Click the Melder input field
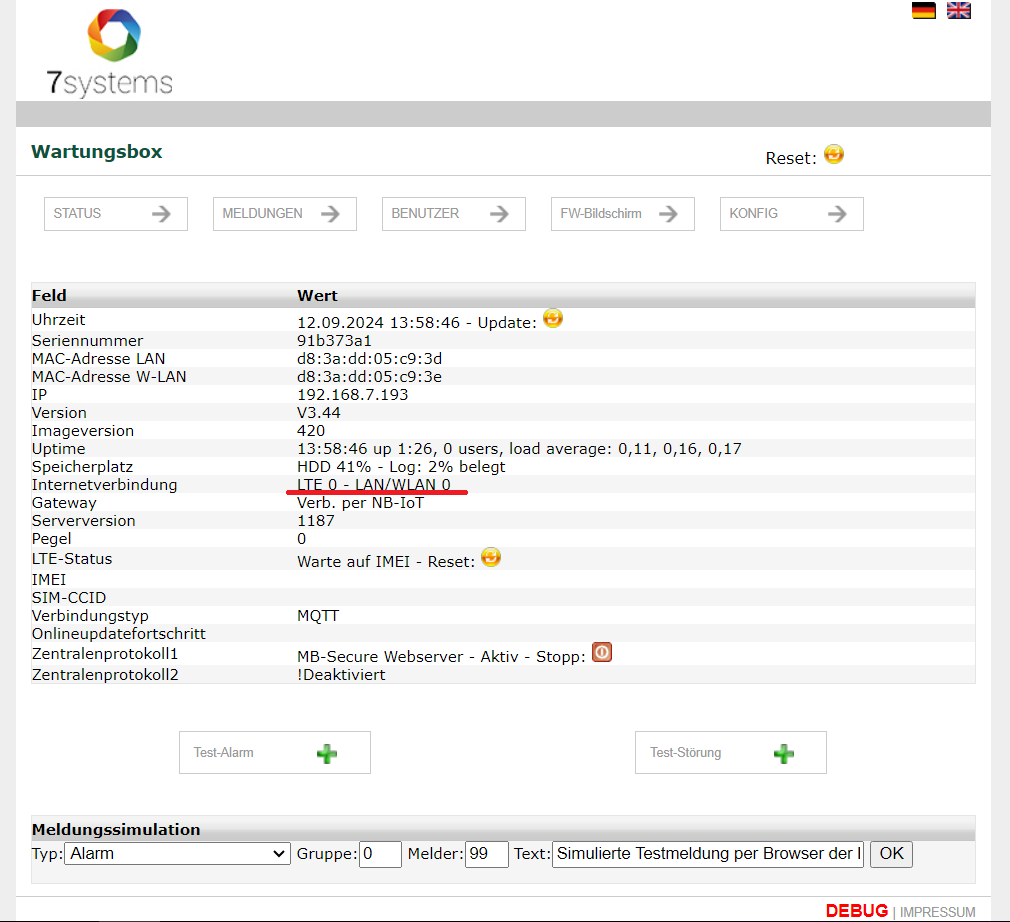The width and height of the screenshot is (1010, 922). click(486, 854)
